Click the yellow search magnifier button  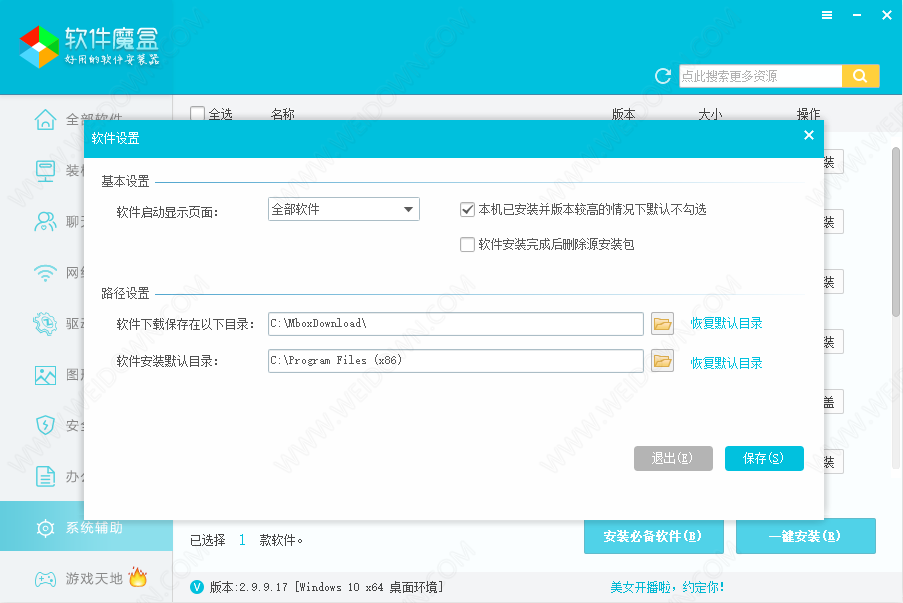click(860, 76)
